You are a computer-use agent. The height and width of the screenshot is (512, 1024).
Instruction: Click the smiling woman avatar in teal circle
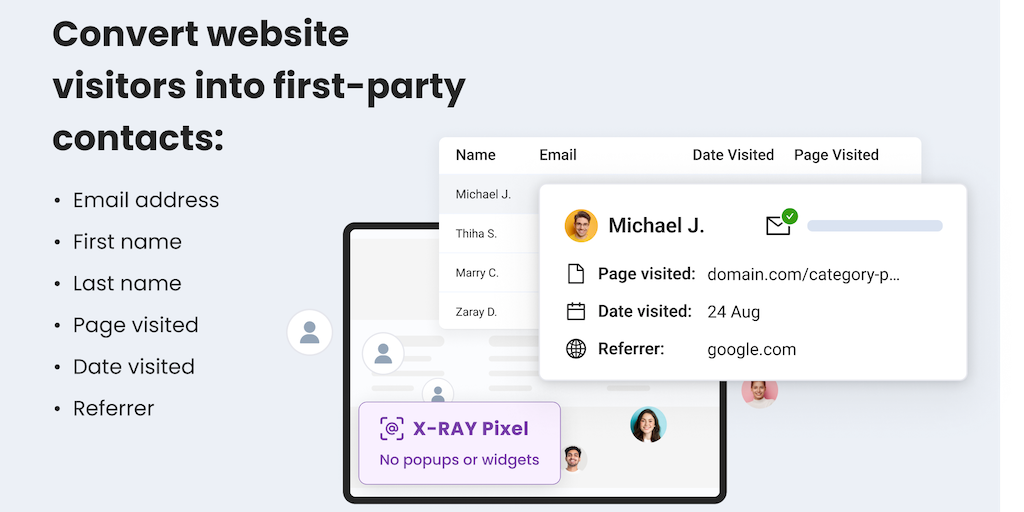pyautogui.click(x=648, y=425)
